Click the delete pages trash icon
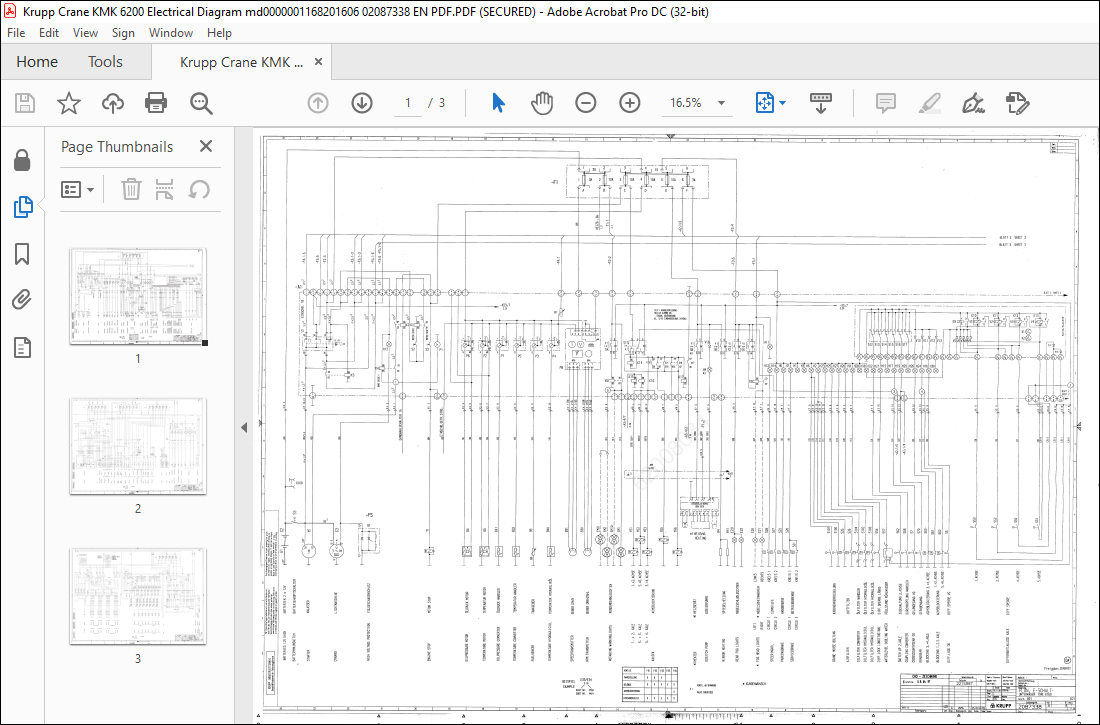Image resolution: width=1100 pixels, height=725 pixels. [x=131, y=189]
